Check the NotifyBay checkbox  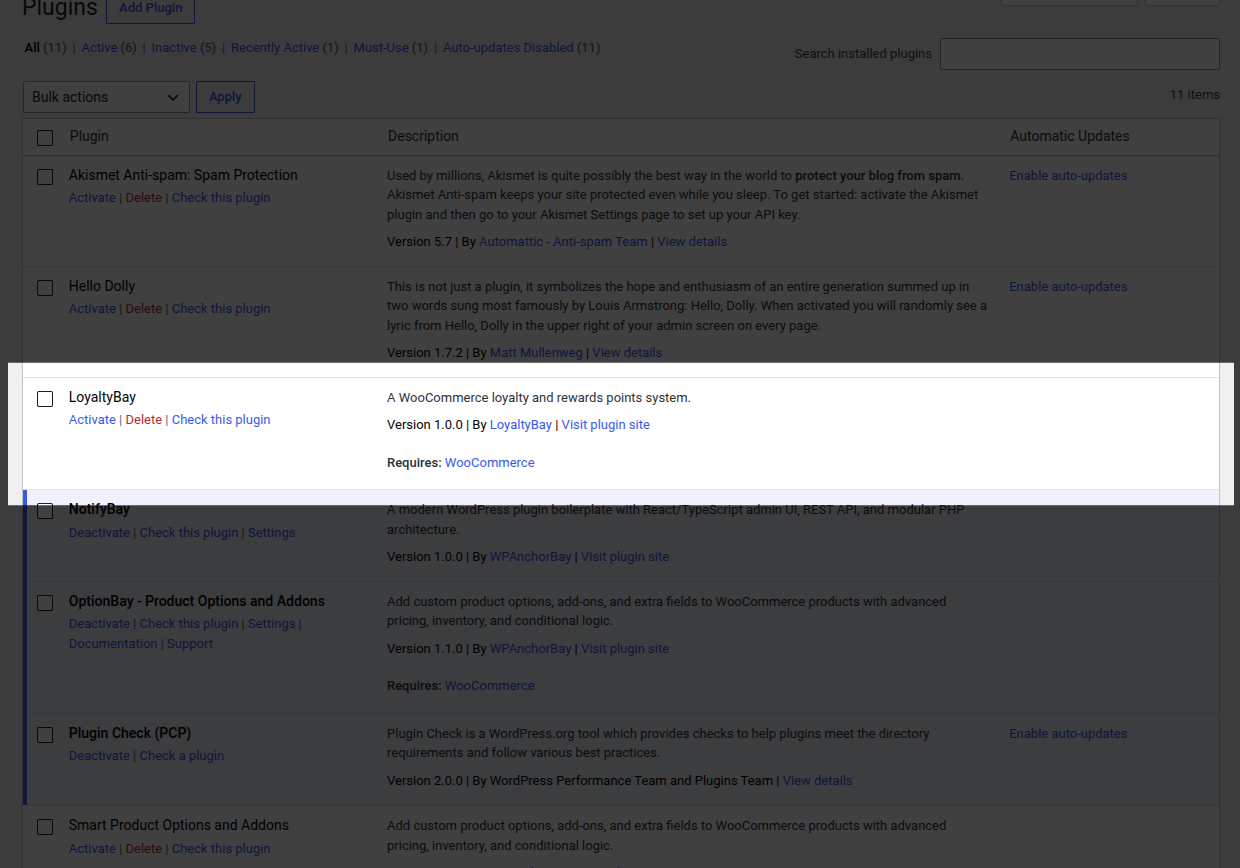[x=45, y=511]
